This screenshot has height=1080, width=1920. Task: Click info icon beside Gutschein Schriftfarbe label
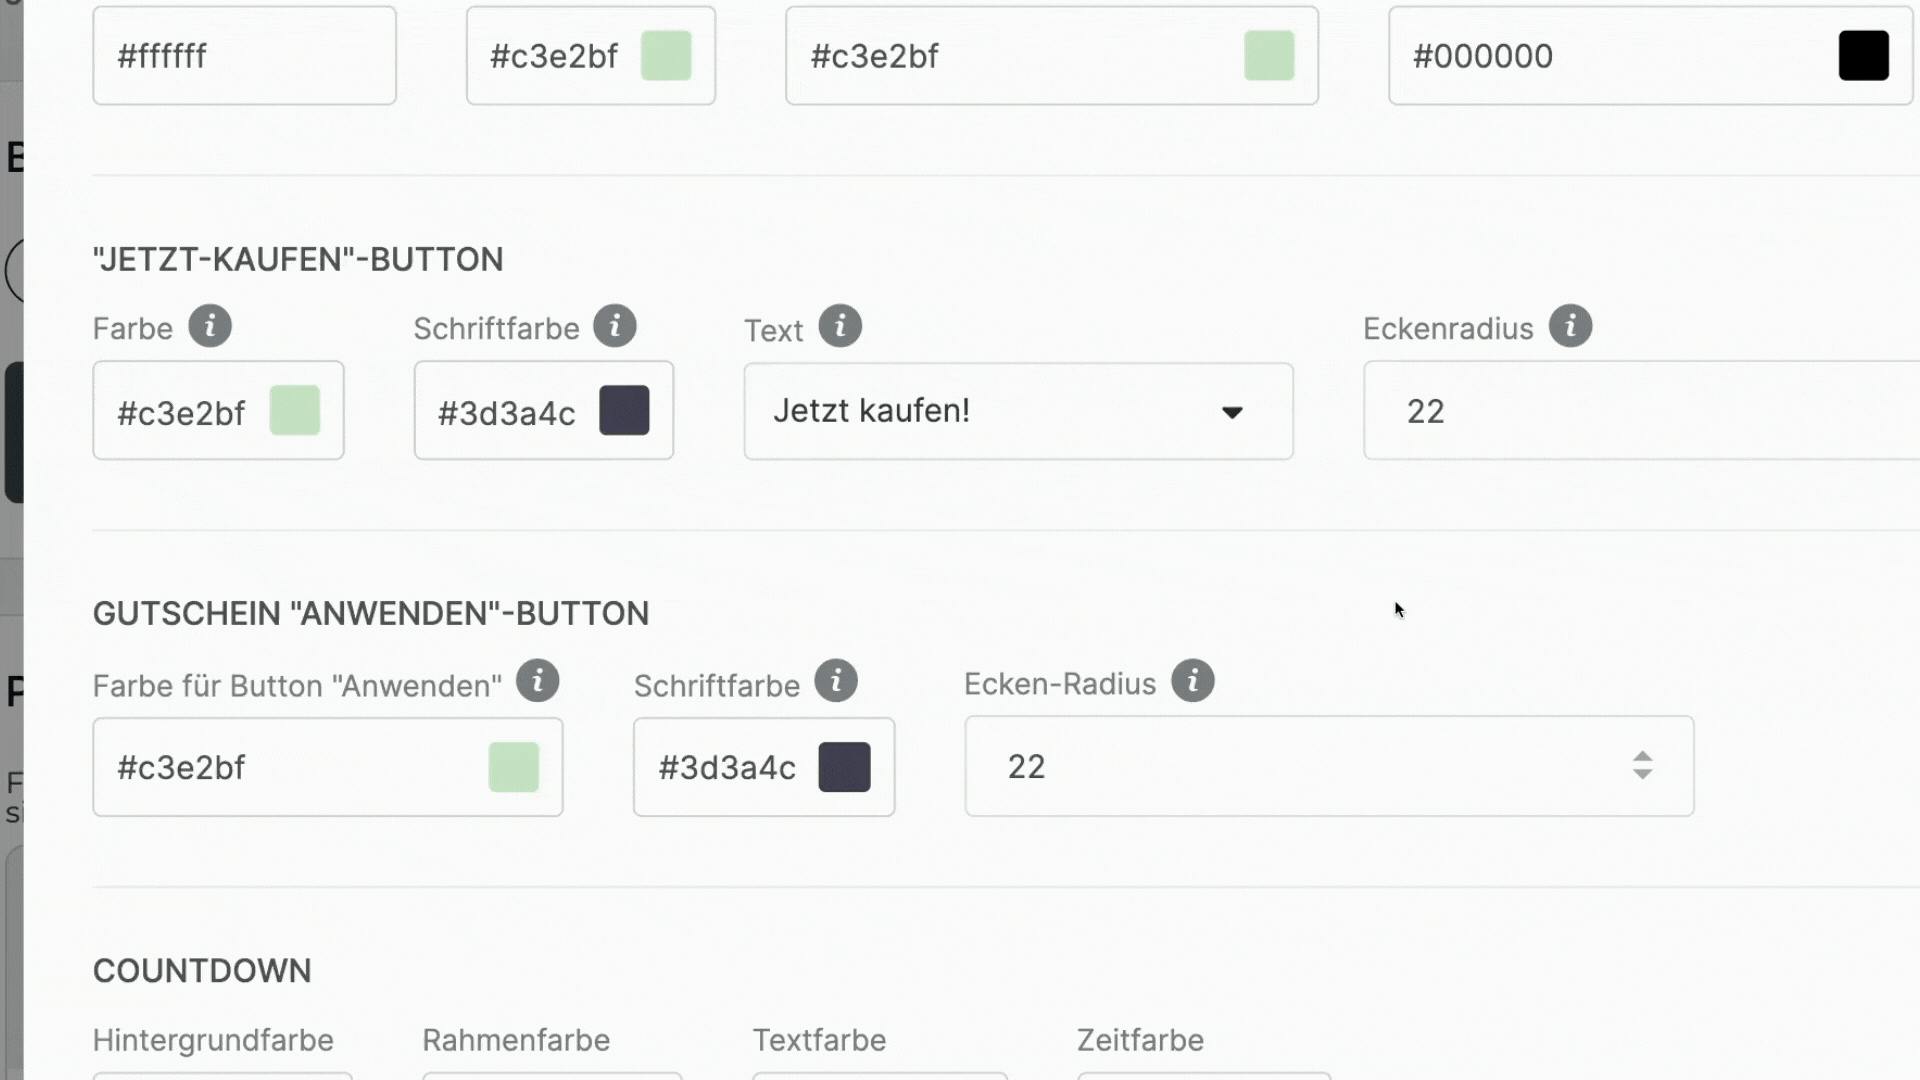836,681
